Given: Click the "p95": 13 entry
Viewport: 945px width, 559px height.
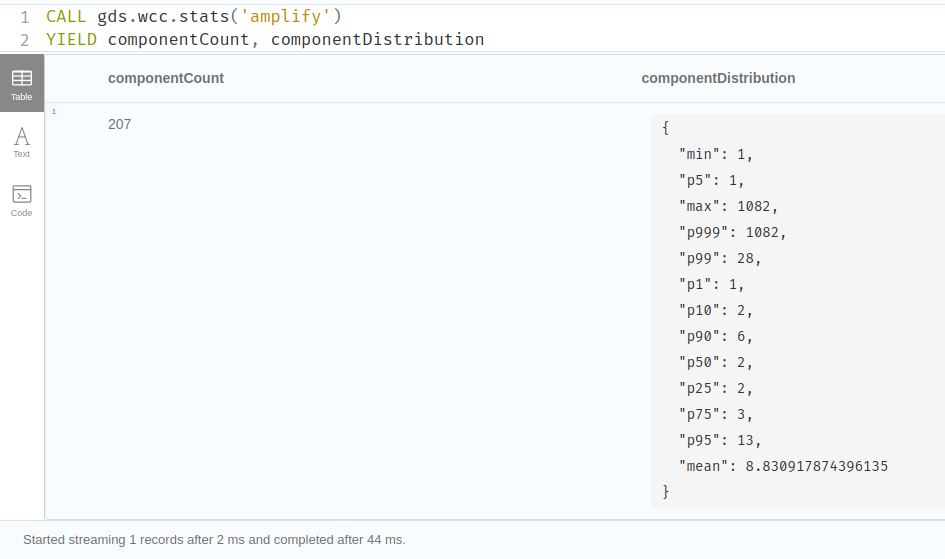Looking at the screenshot, I should [720, 440].
